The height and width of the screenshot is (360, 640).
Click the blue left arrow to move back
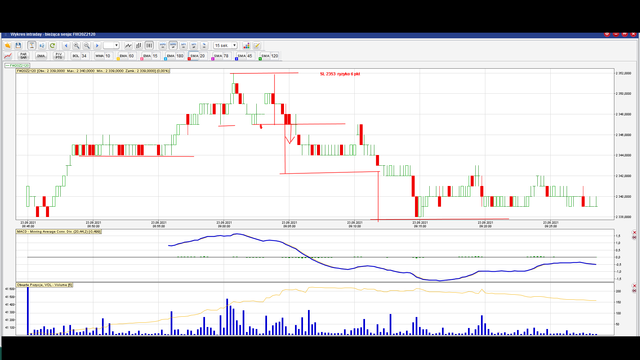pos(66,46)
